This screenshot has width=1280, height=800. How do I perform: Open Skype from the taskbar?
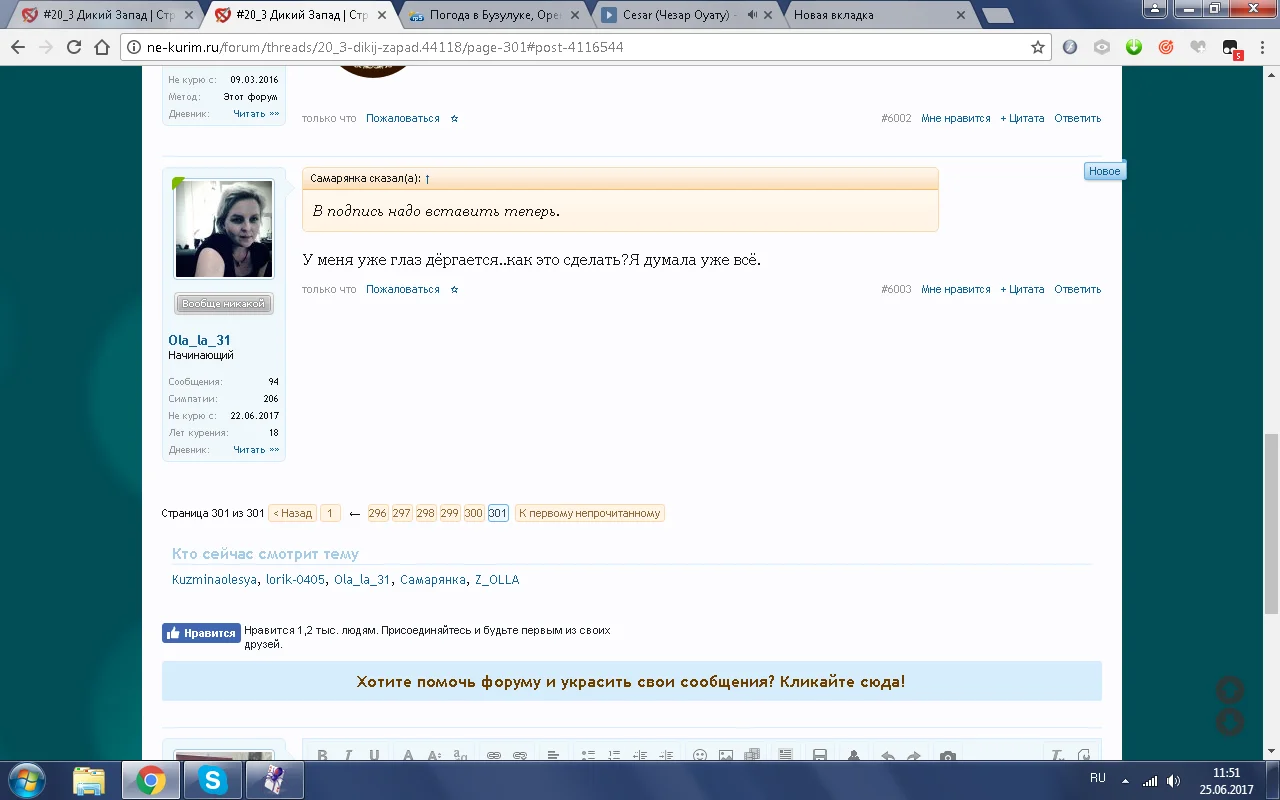pyautogui.click(x=213, y=780)
